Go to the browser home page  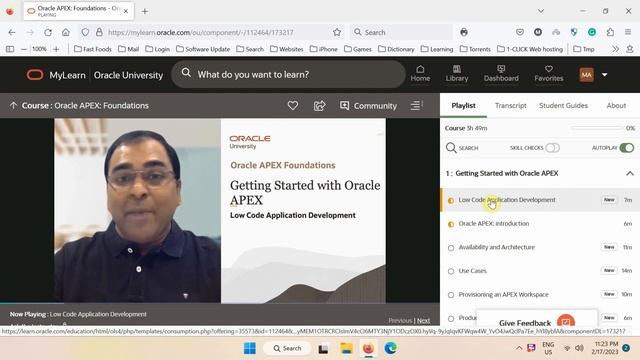[65, 32]
